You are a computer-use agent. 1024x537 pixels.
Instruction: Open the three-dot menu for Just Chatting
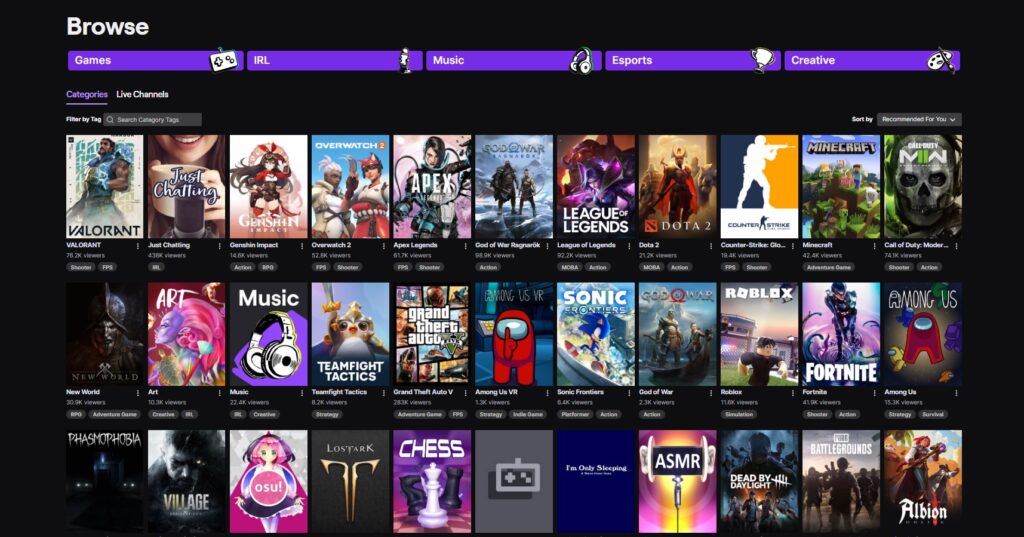pos(219,246)
